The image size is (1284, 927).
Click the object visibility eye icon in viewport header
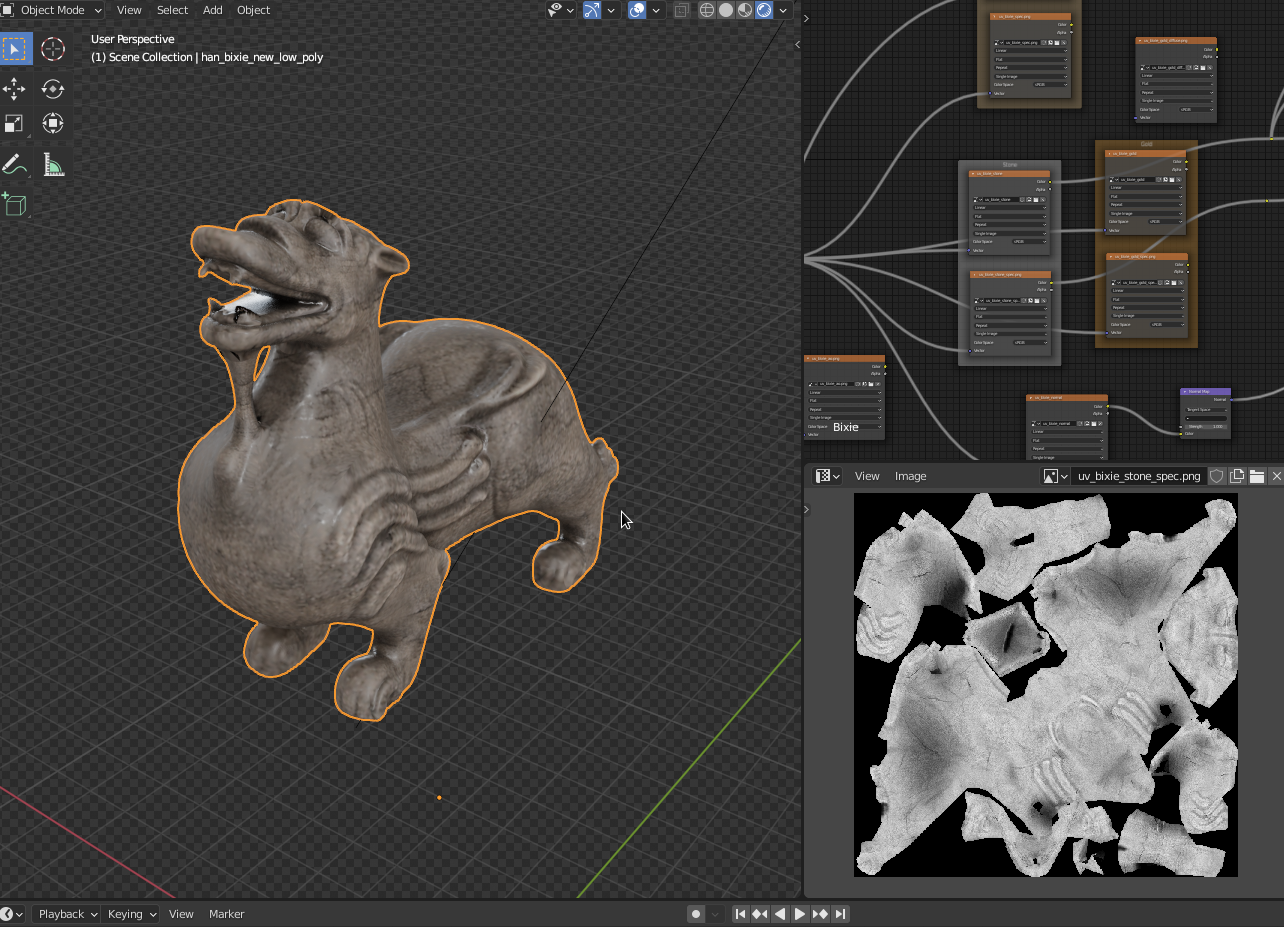(x=555, y=10)
